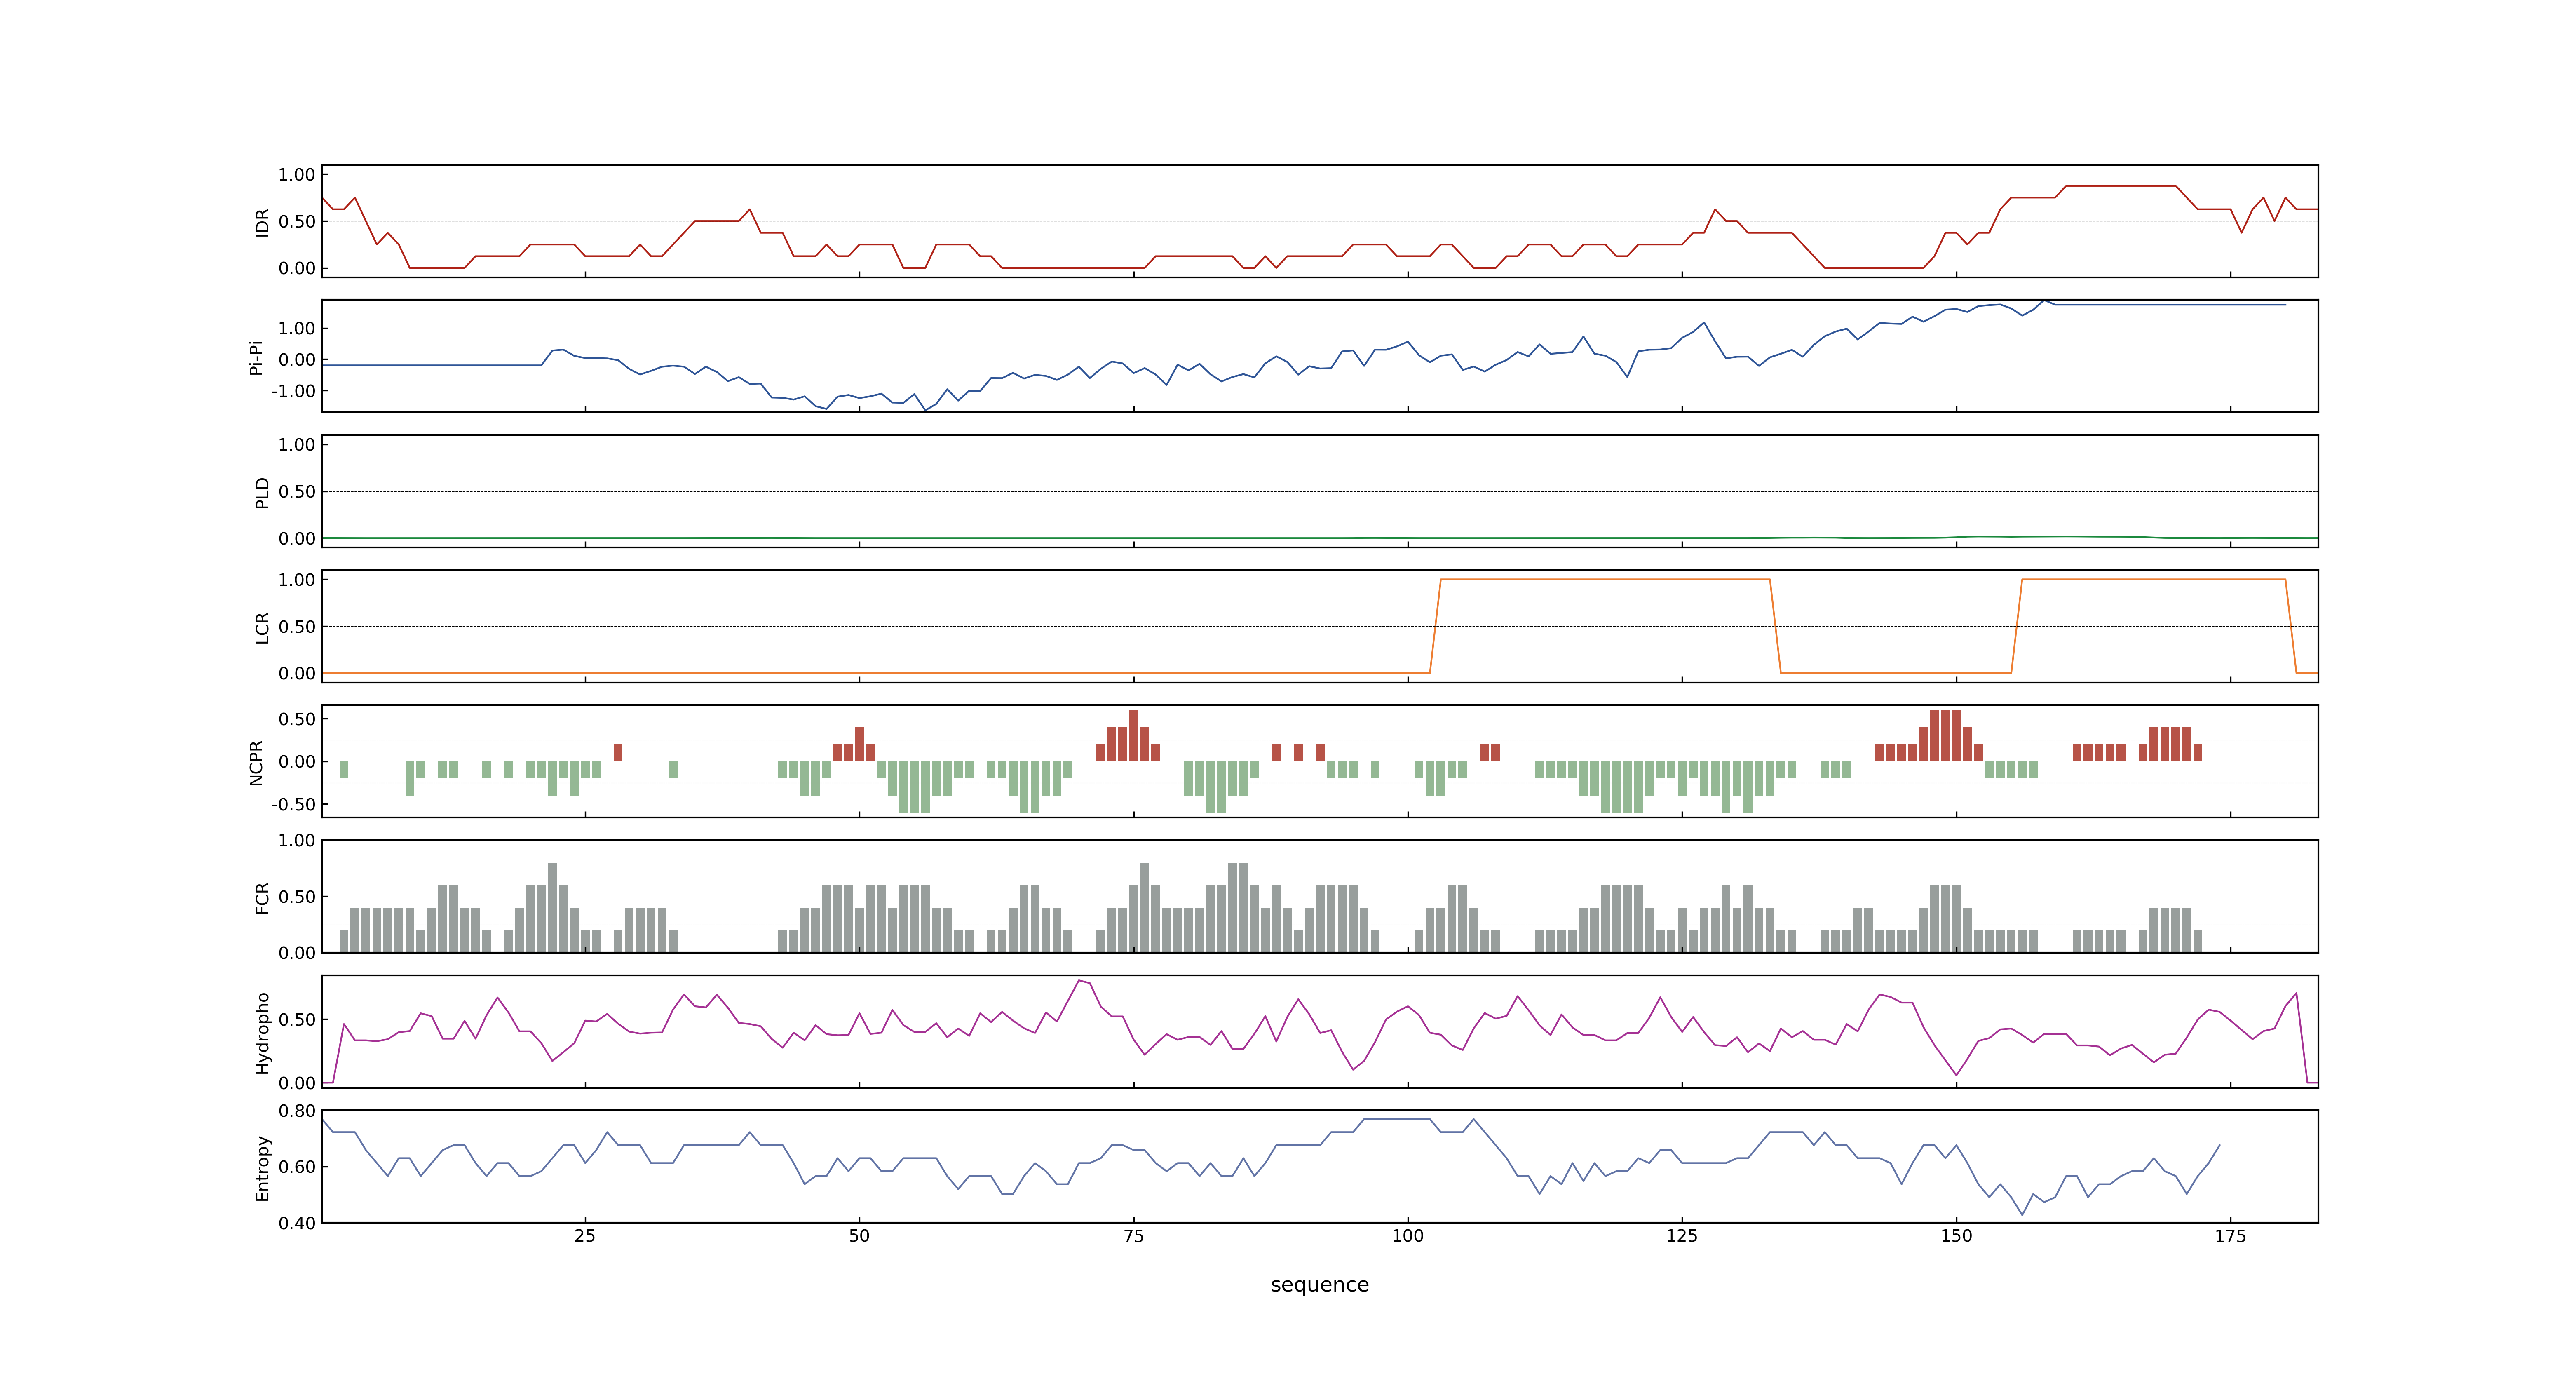The height and width of the screenshot is (1374, 2576).
Task: Click the Hydropho axis label
Action: click(262, 1033)
